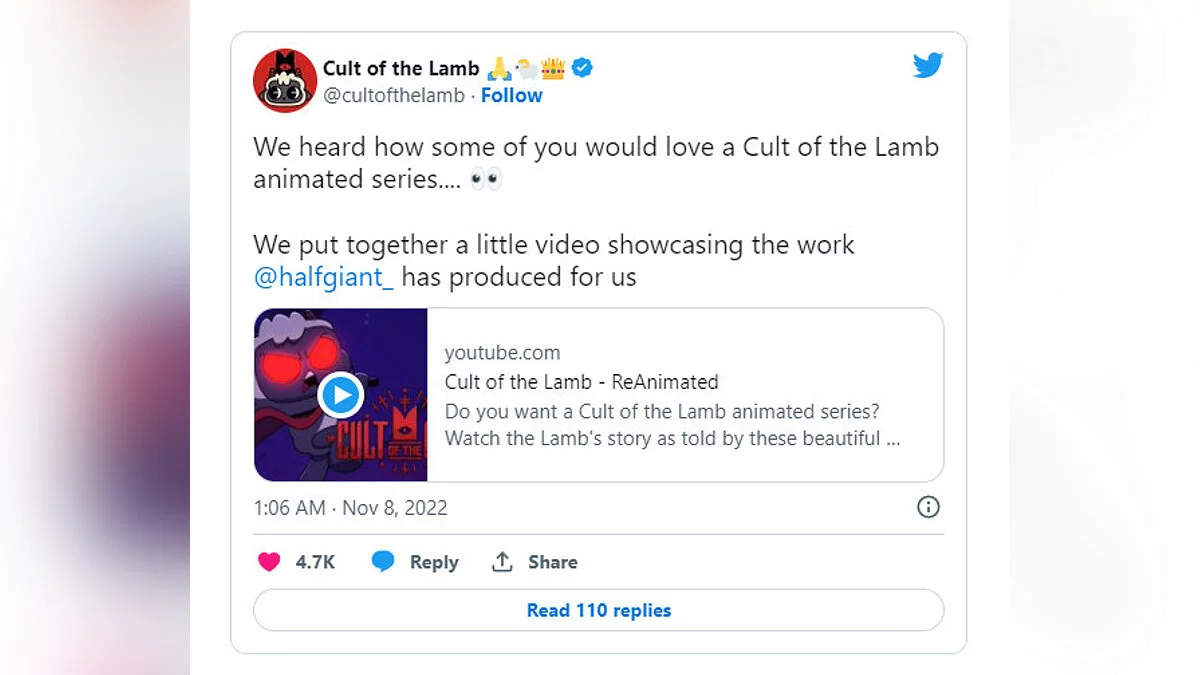Click the Twitter bird logo
1200x675 pixels.
(x=928, y=66)
